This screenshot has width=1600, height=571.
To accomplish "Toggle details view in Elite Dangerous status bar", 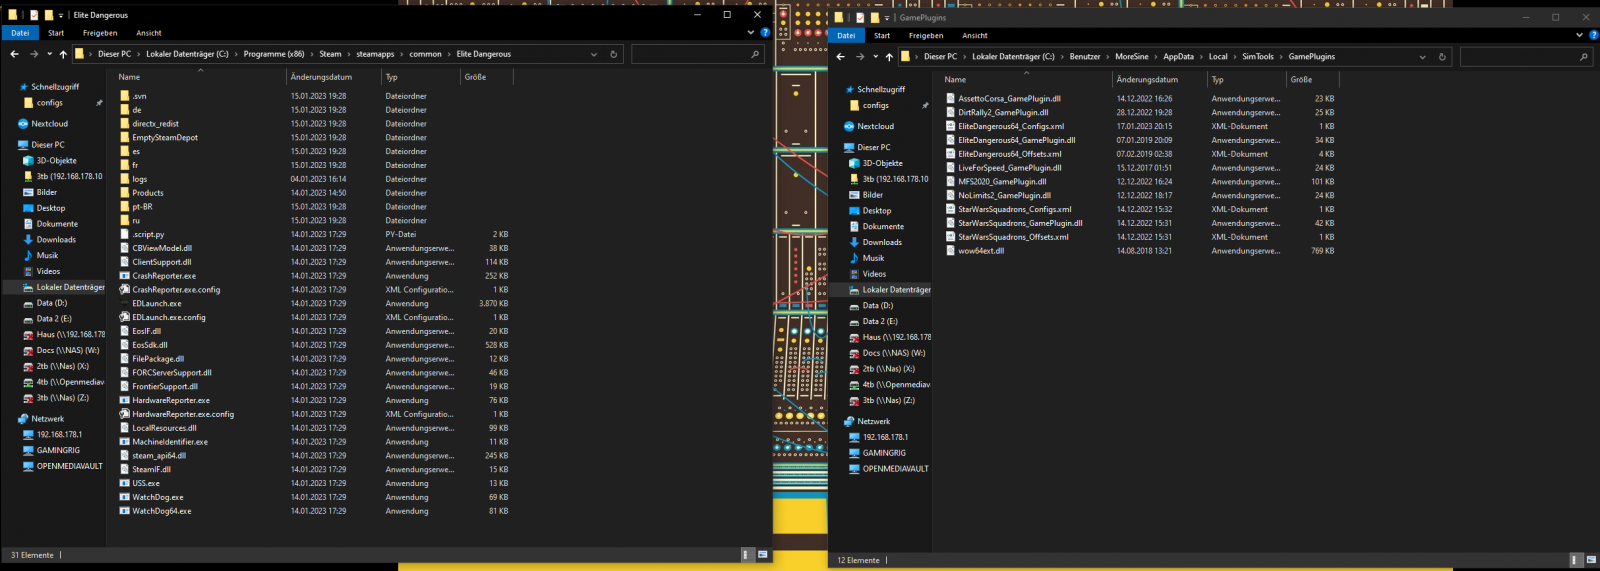I will [745, 554].
